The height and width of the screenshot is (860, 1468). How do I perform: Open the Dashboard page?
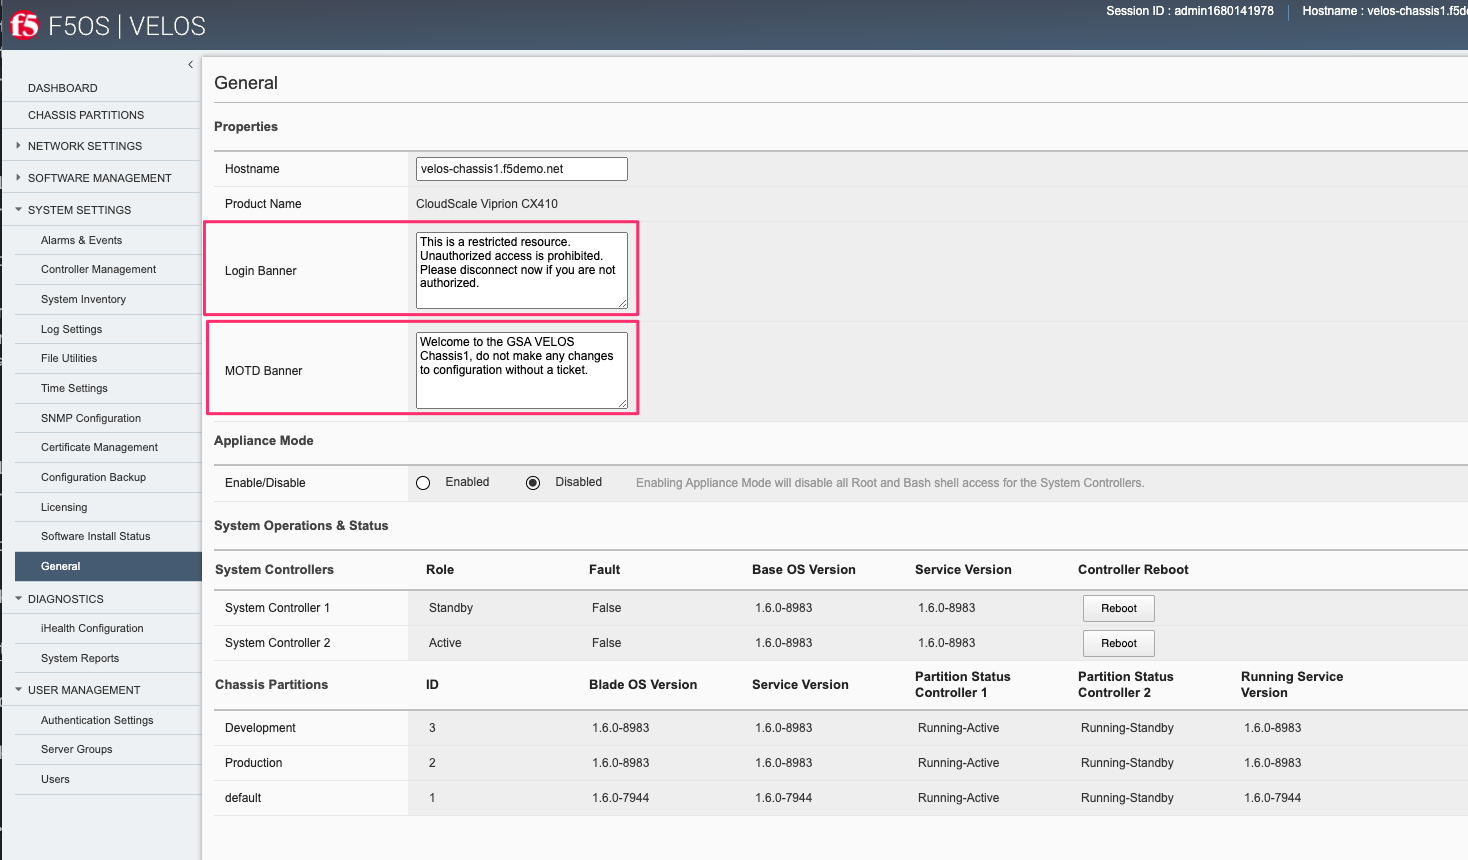[x=63, y=88]
